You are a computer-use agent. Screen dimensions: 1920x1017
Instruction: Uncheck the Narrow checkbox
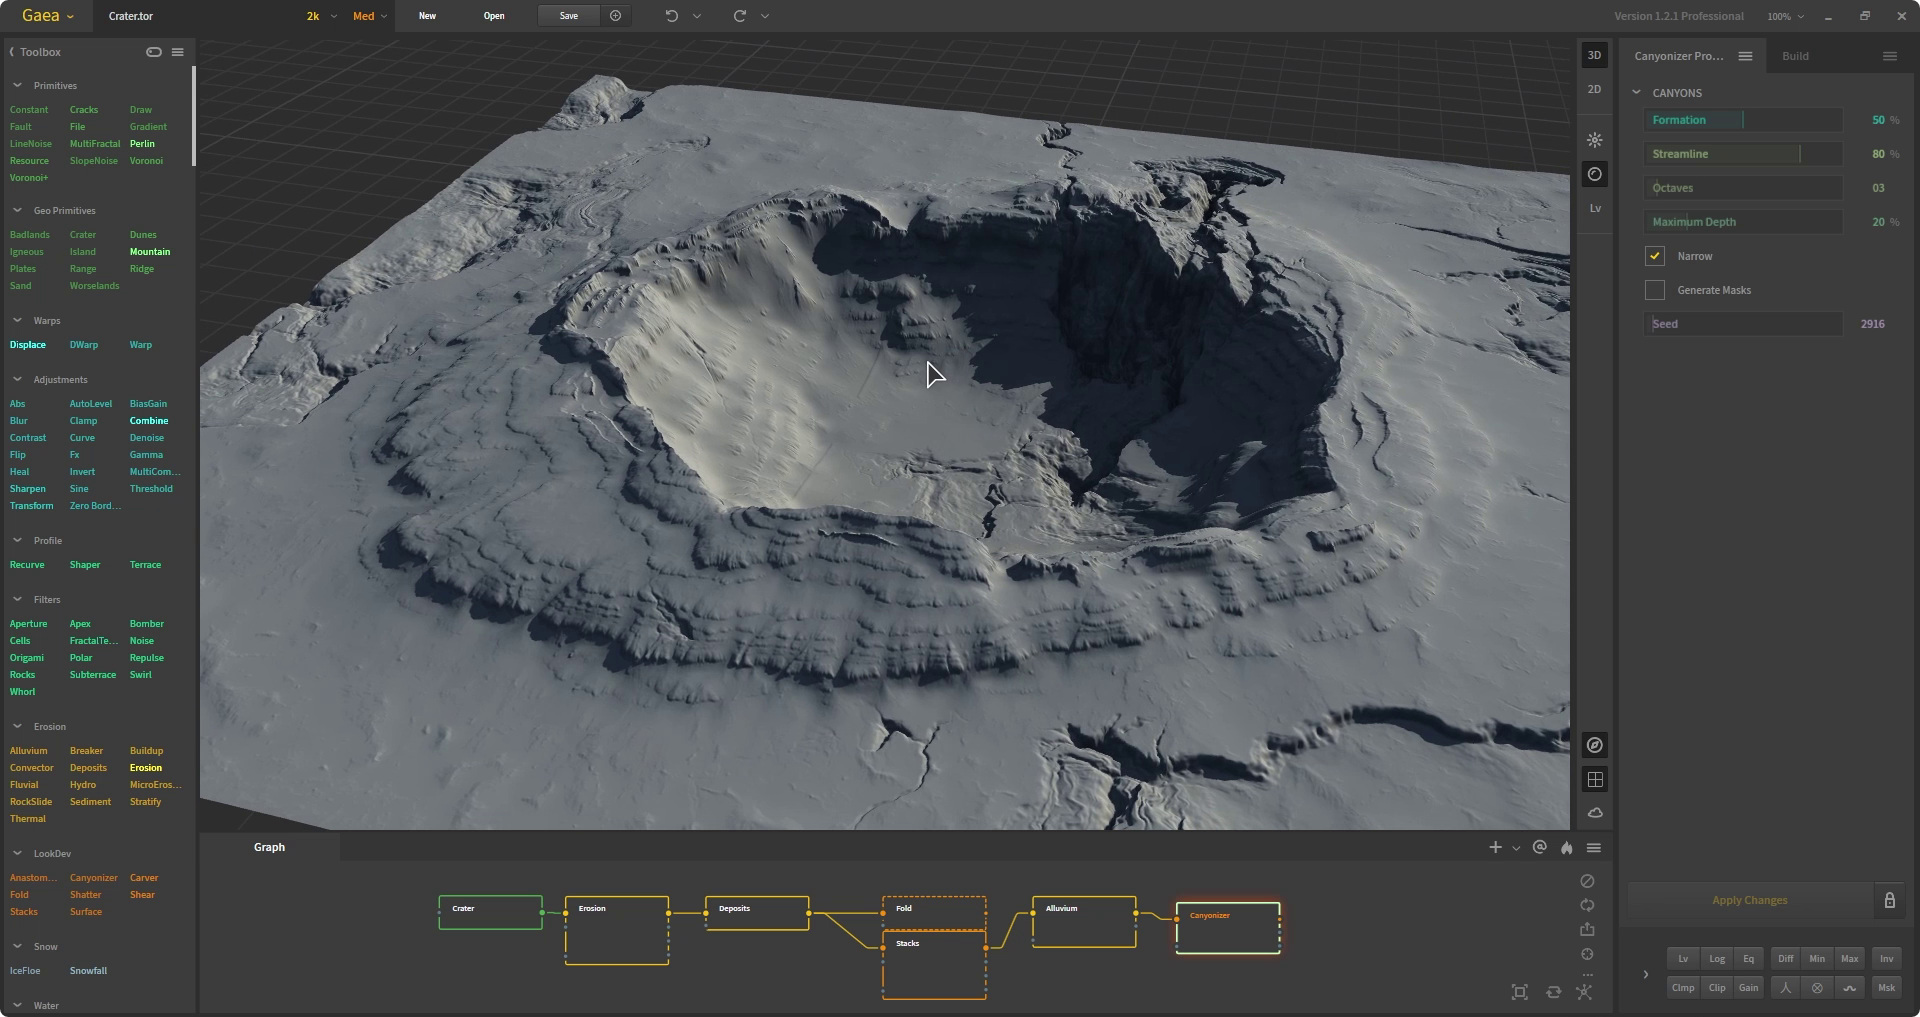click(1655, 256)
